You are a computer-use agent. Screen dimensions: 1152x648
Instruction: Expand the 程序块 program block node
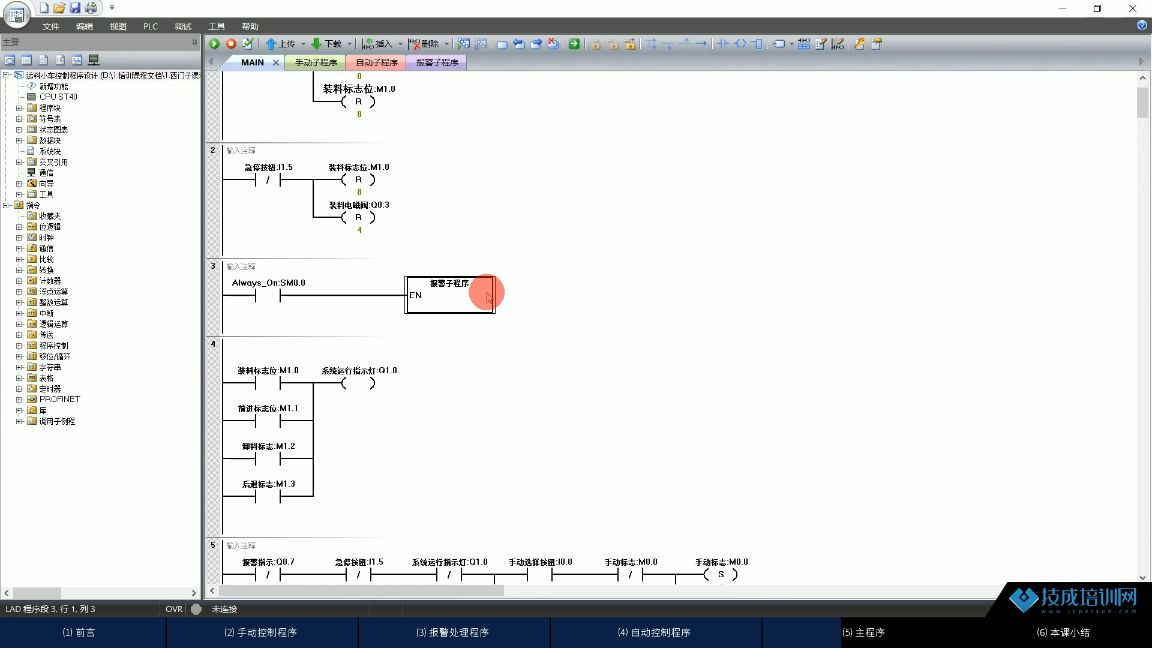tap(19, 108)
